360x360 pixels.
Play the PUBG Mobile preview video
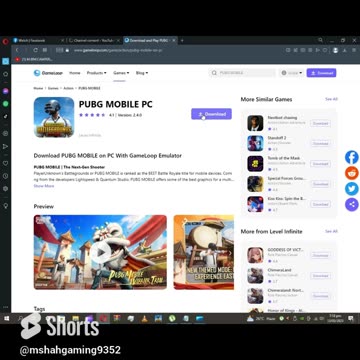[x=100, y=252]
